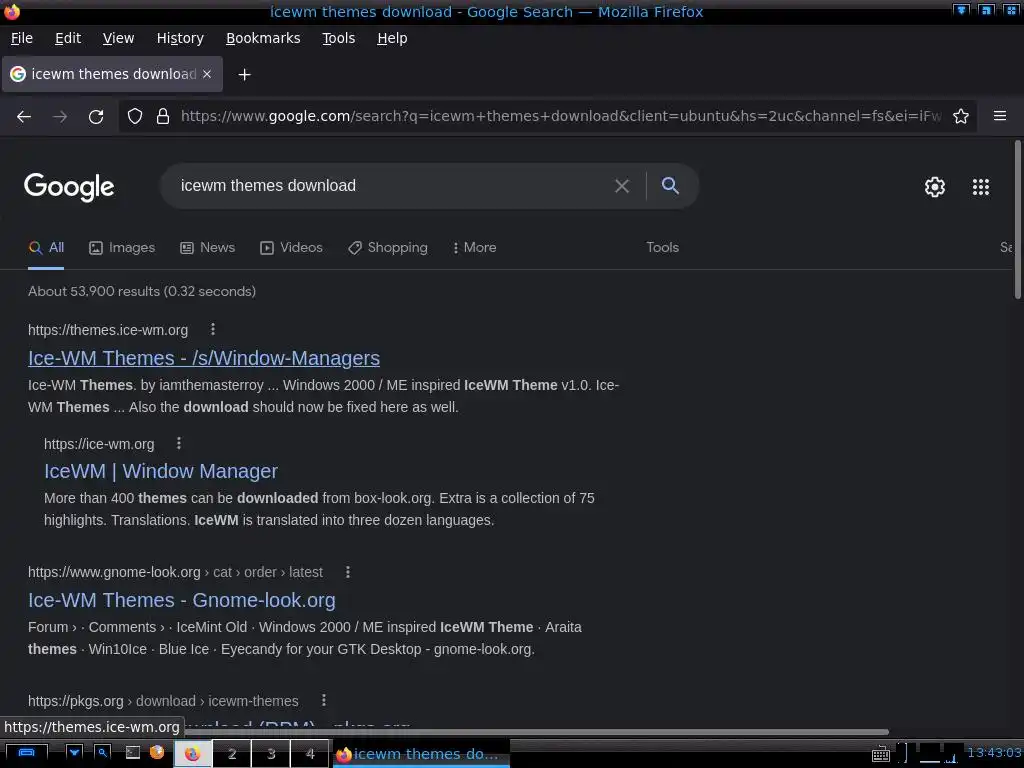Open Ice-WM Themes /s/Window-Managers link
Screen dimensions: 1024x768
coord(204,358)
